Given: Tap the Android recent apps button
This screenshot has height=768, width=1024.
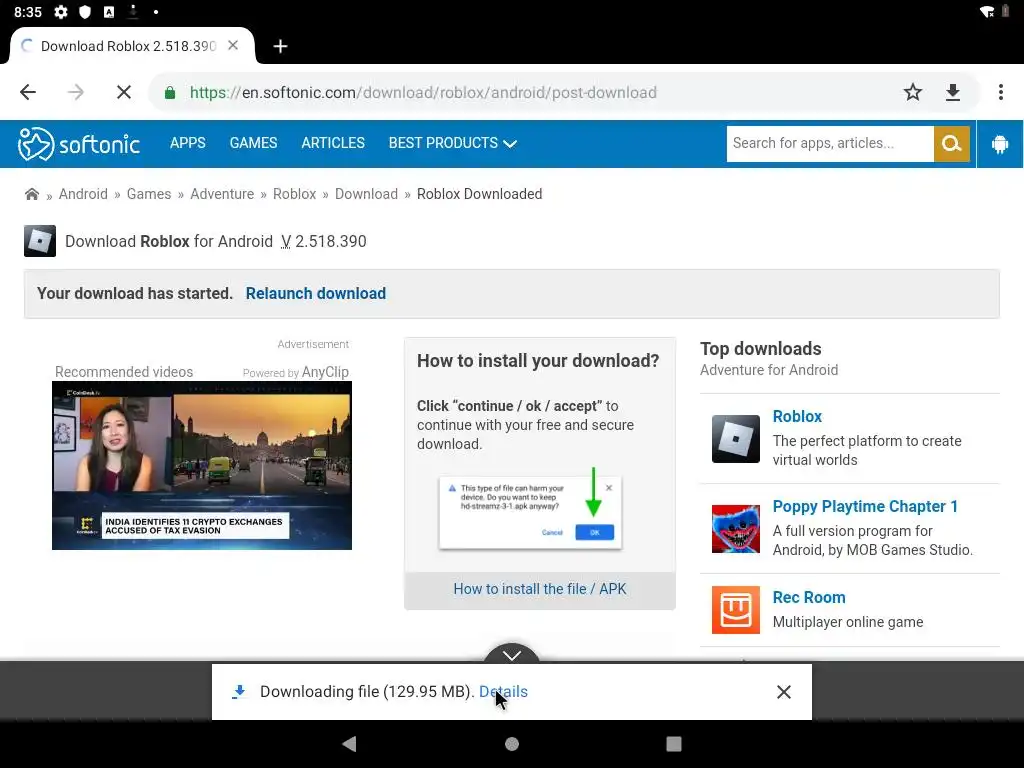Looking at the screenshot, I should (x=673, y=744).
